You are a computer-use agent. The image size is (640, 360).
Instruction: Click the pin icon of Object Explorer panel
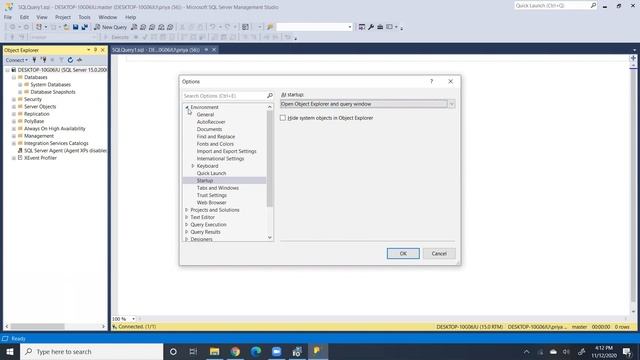pos(96,50)
